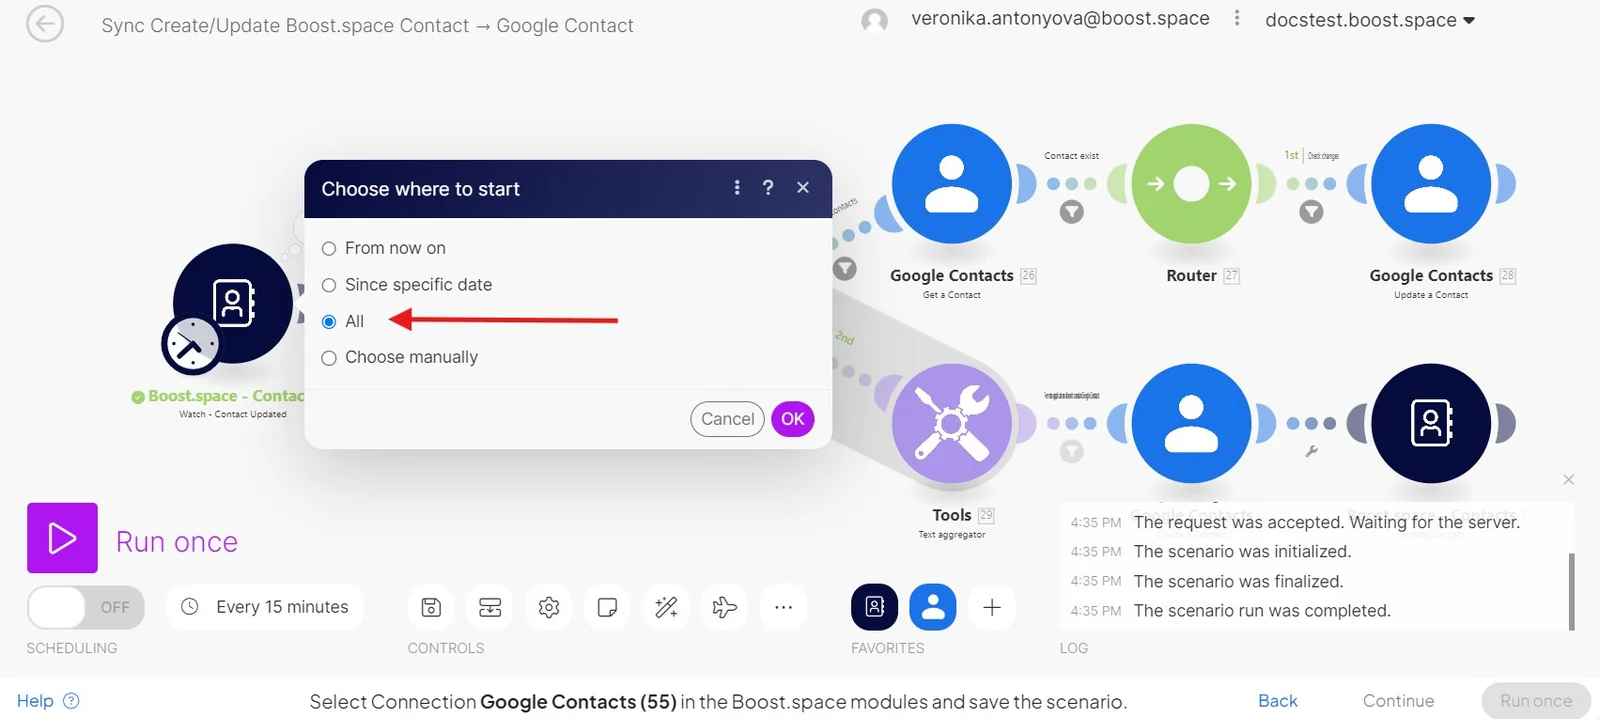
Task: Click the scenario title text
Action: point(367,25)
